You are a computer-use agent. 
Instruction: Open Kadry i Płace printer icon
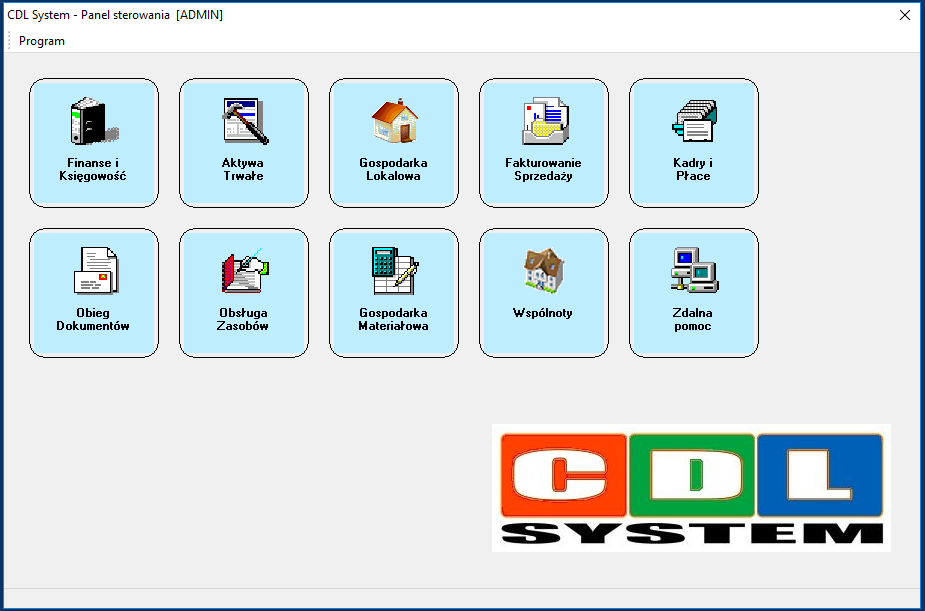(x=693, y=122)
